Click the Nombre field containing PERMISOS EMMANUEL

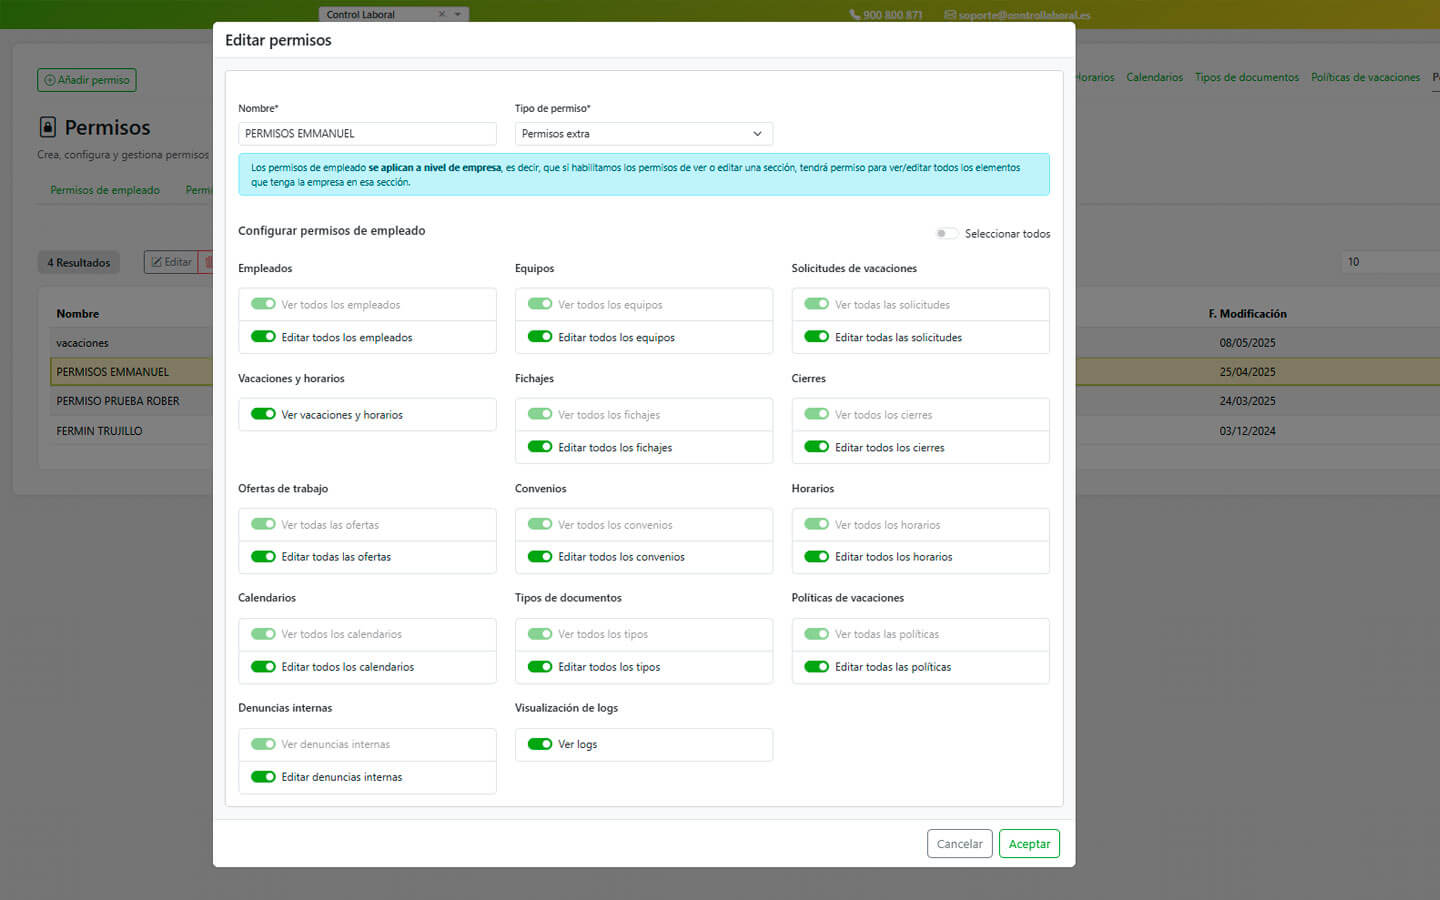(x=367, y=134)
